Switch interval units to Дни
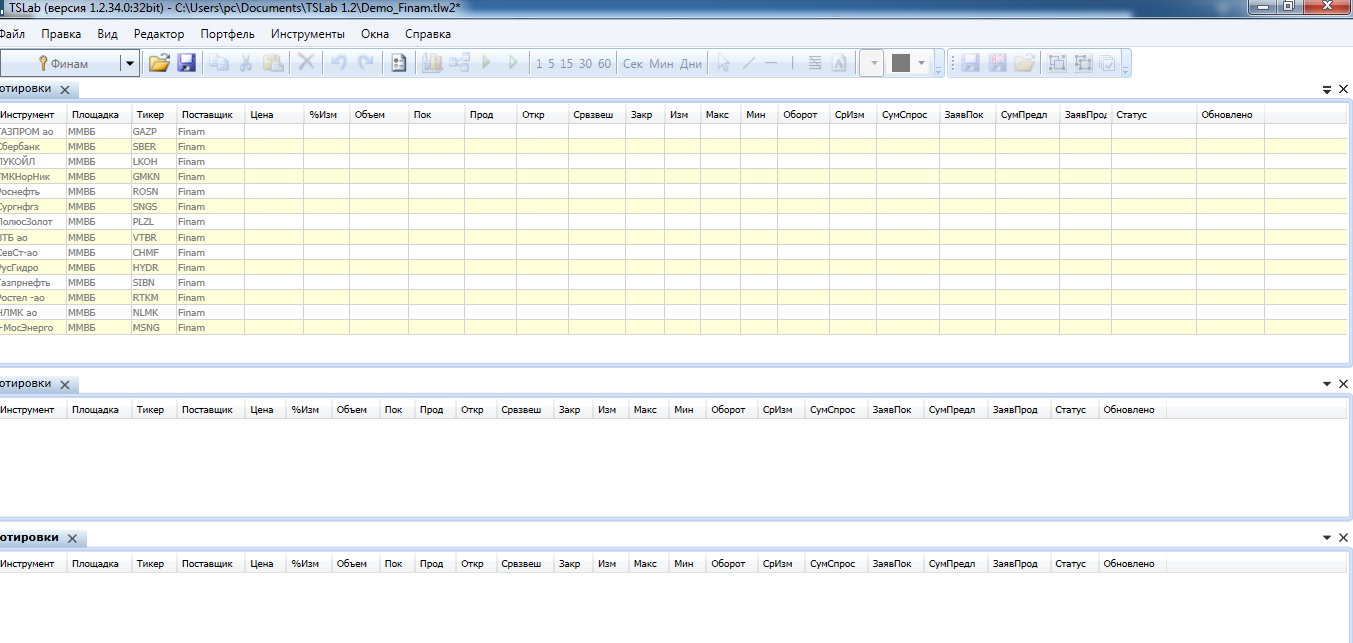The height and width of the screenshot is (643, 1353). tap(691, 64)
